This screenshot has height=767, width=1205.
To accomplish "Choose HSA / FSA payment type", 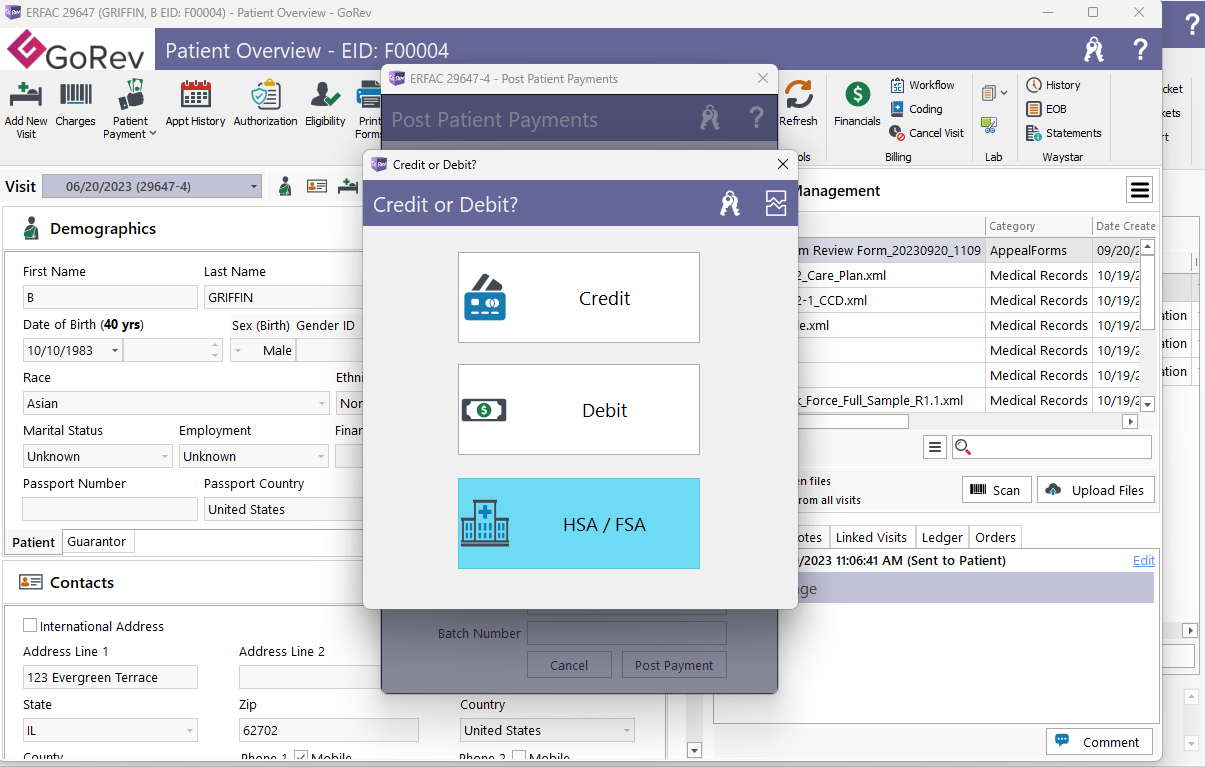I will point(579,523).
